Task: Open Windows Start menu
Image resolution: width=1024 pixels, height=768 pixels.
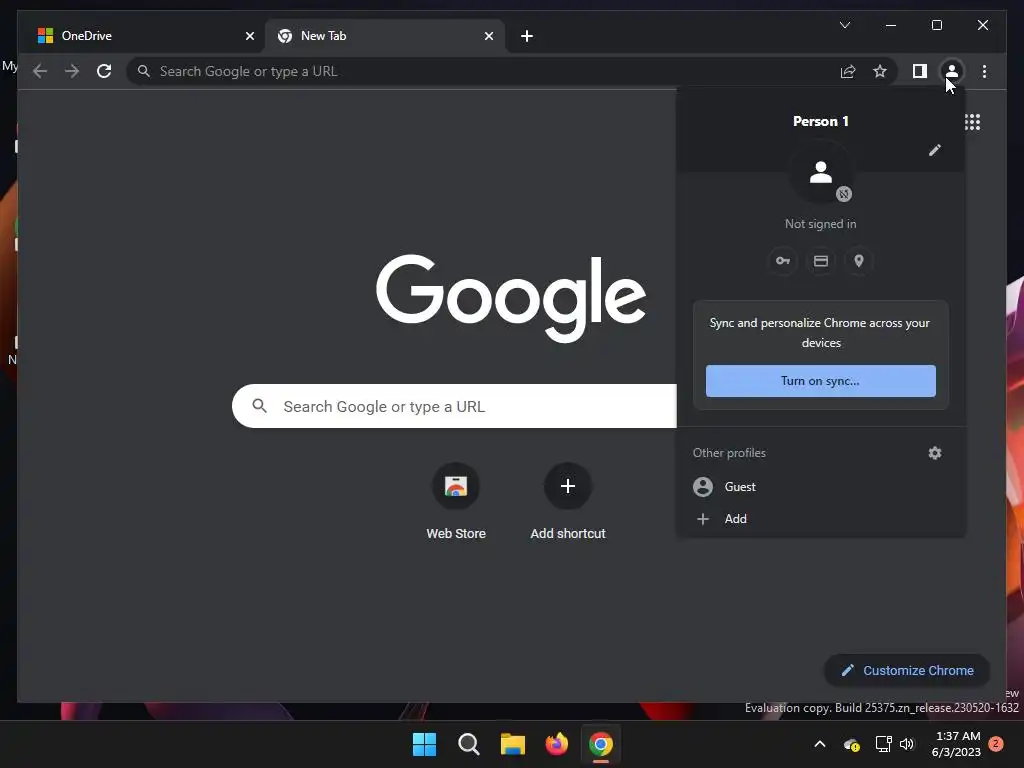Action: click(x=424, y=744)
